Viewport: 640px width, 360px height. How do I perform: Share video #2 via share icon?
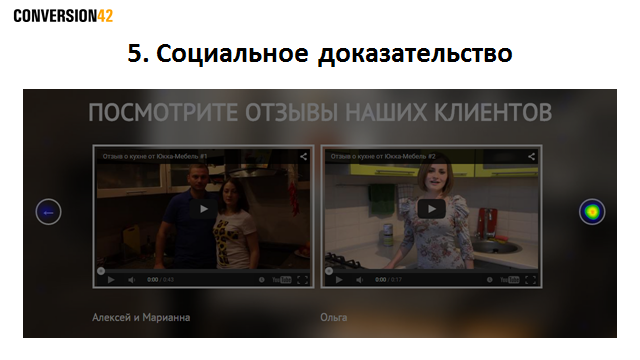tap(531, 156)
